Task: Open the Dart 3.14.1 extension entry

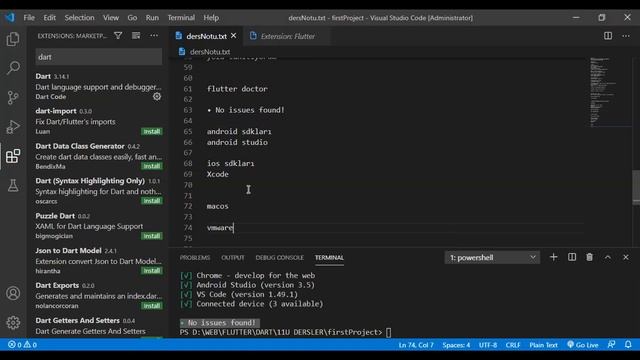Action: coord(98,86)
